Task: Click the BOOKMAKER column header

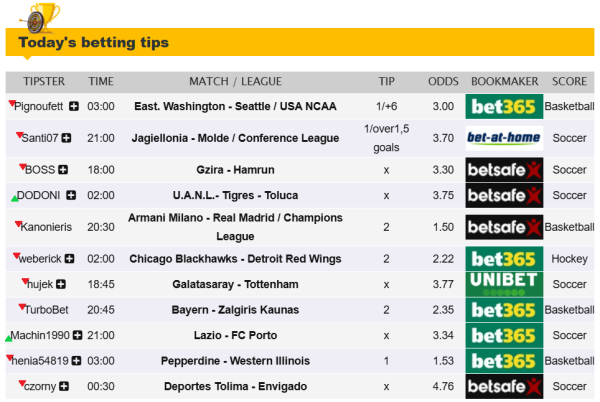Action: [505, 81]
